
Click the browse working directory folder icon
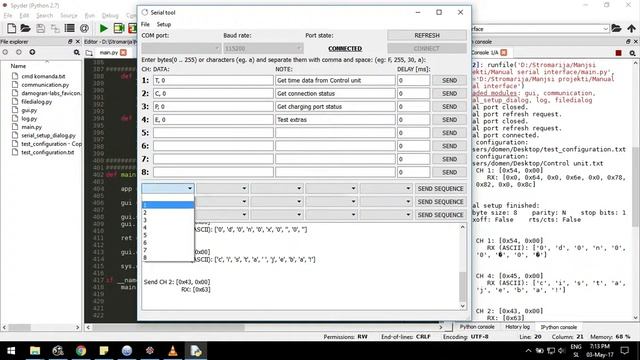click(x=616, y=29)
